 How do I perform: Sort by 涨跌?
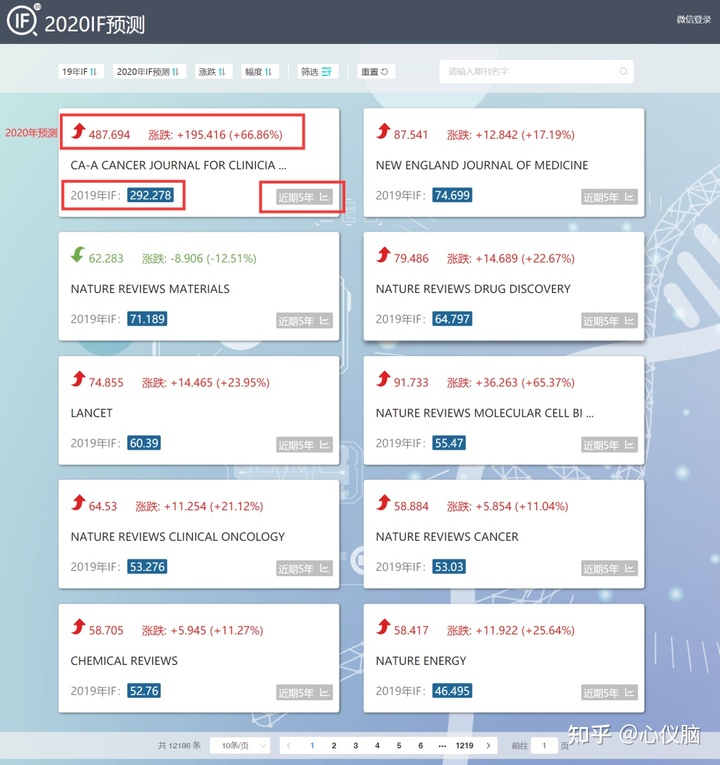(x=213, y=72)
